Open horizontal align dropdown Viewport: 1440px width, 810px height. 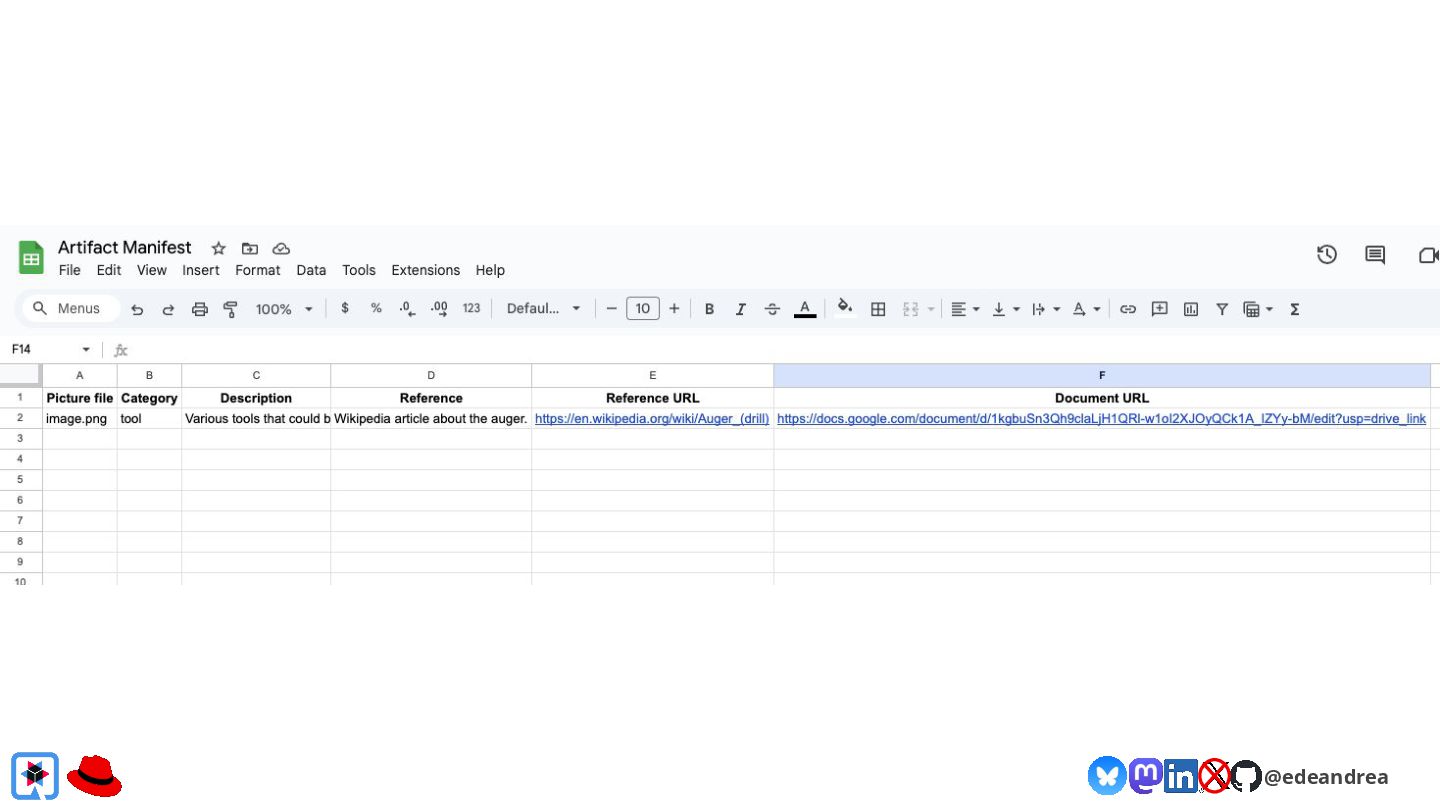tap(965, 309)
